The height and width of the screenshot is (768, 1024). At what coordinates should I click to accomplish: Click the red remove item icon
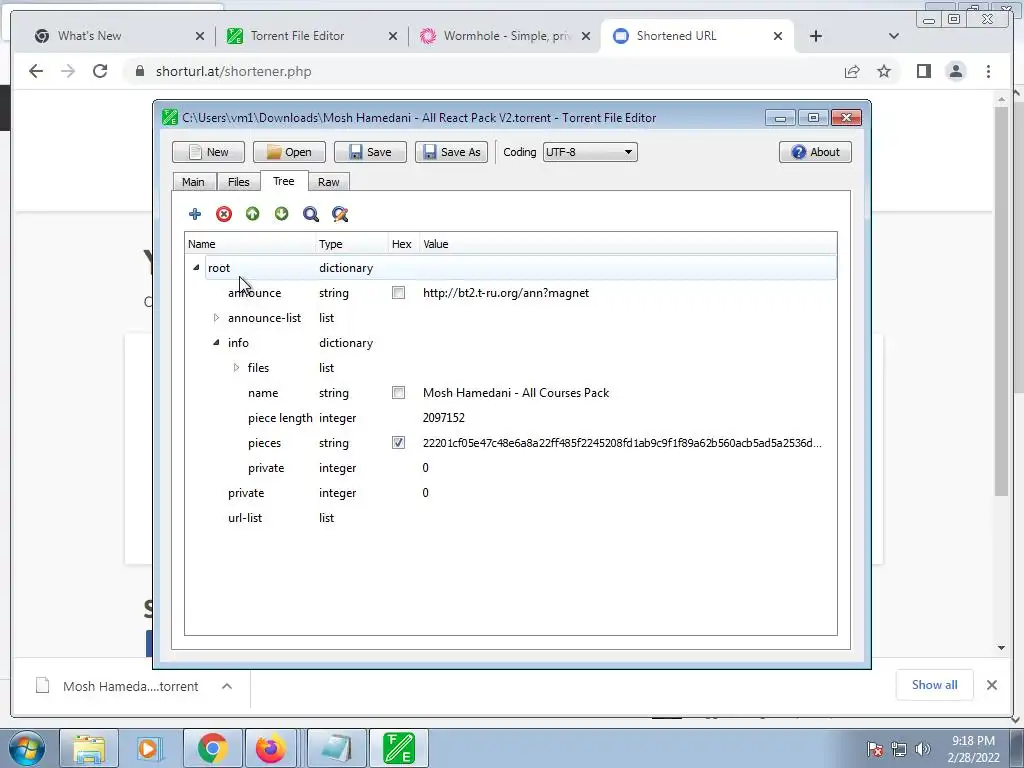pos(224,214)
